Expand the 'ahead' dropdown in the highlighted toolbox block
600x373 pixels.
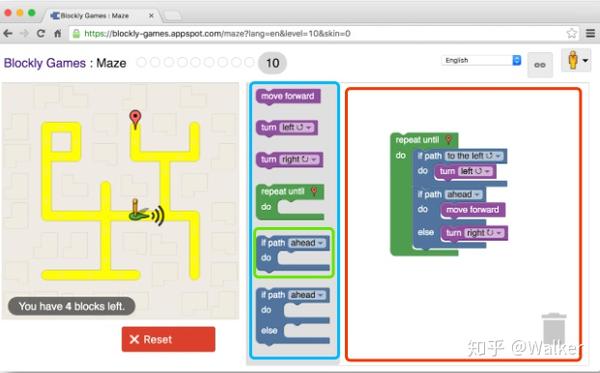coord(307,243)
